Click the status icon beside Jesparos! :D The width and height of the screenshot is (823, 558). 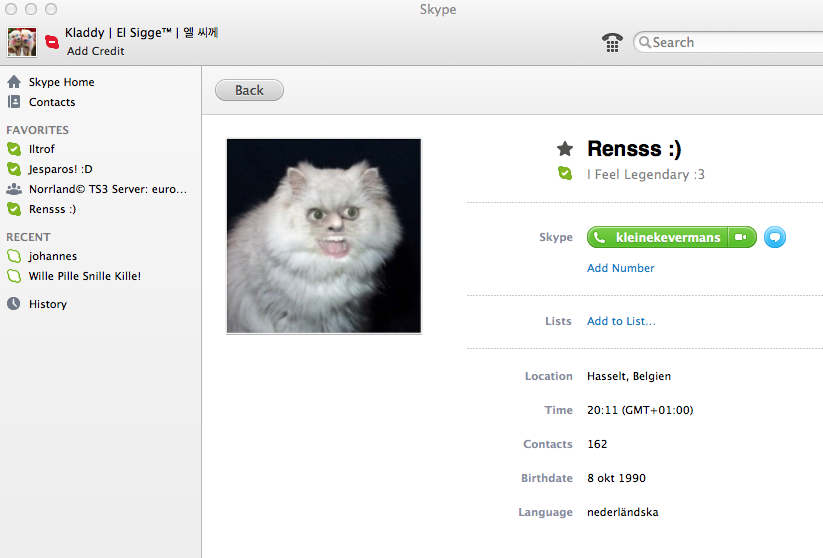tap(14, 169)
